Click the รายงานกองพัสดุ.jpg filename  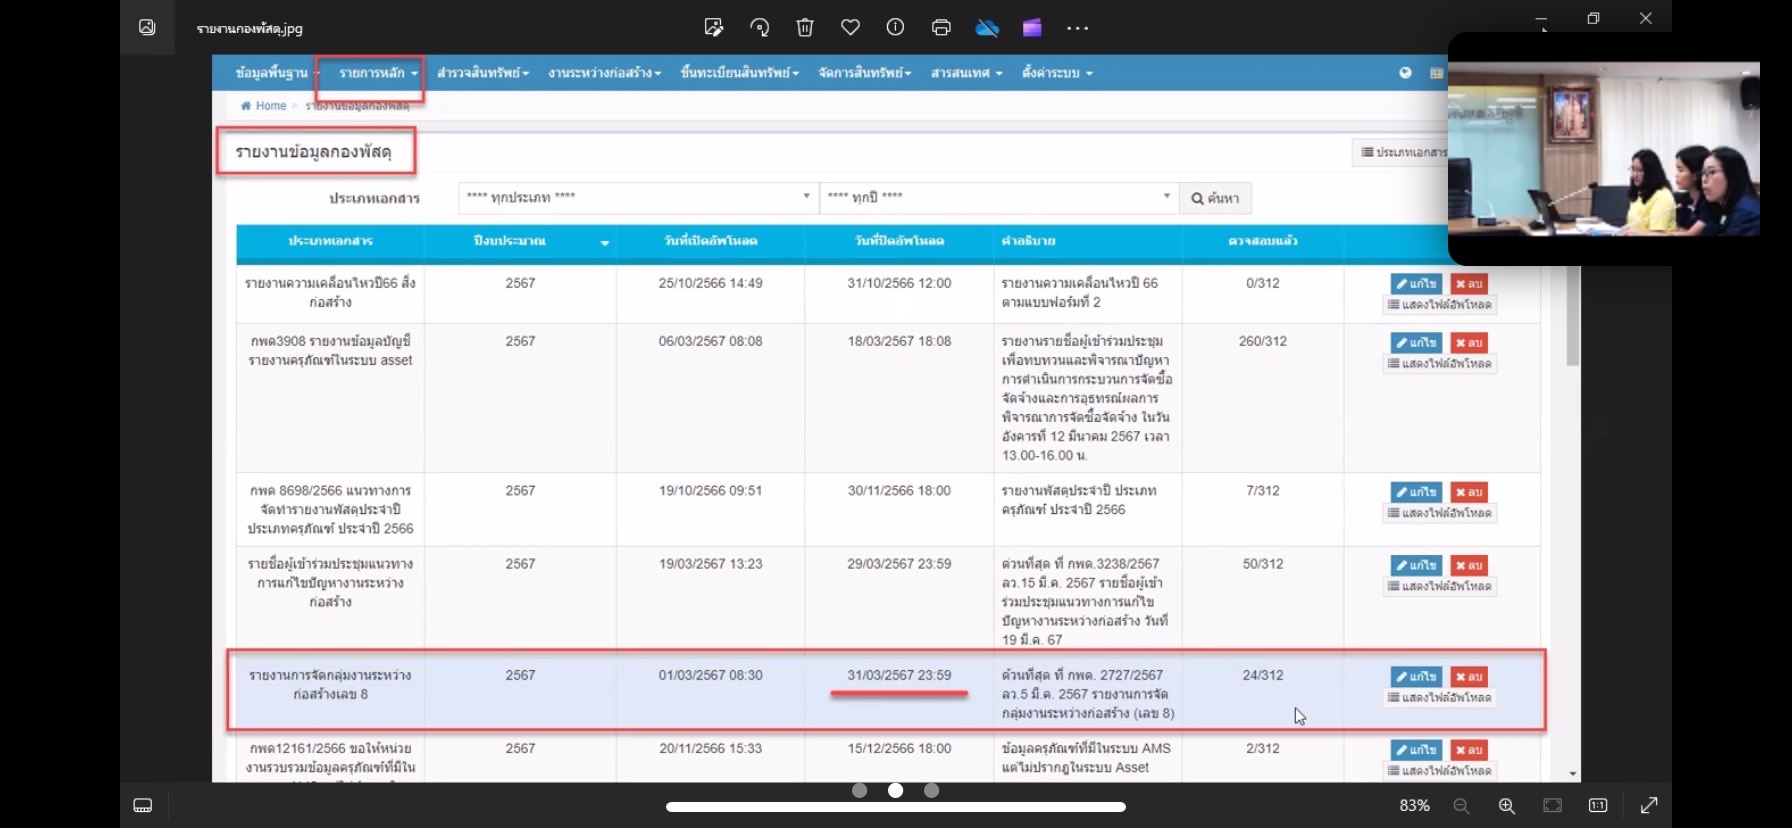point(249,28)
